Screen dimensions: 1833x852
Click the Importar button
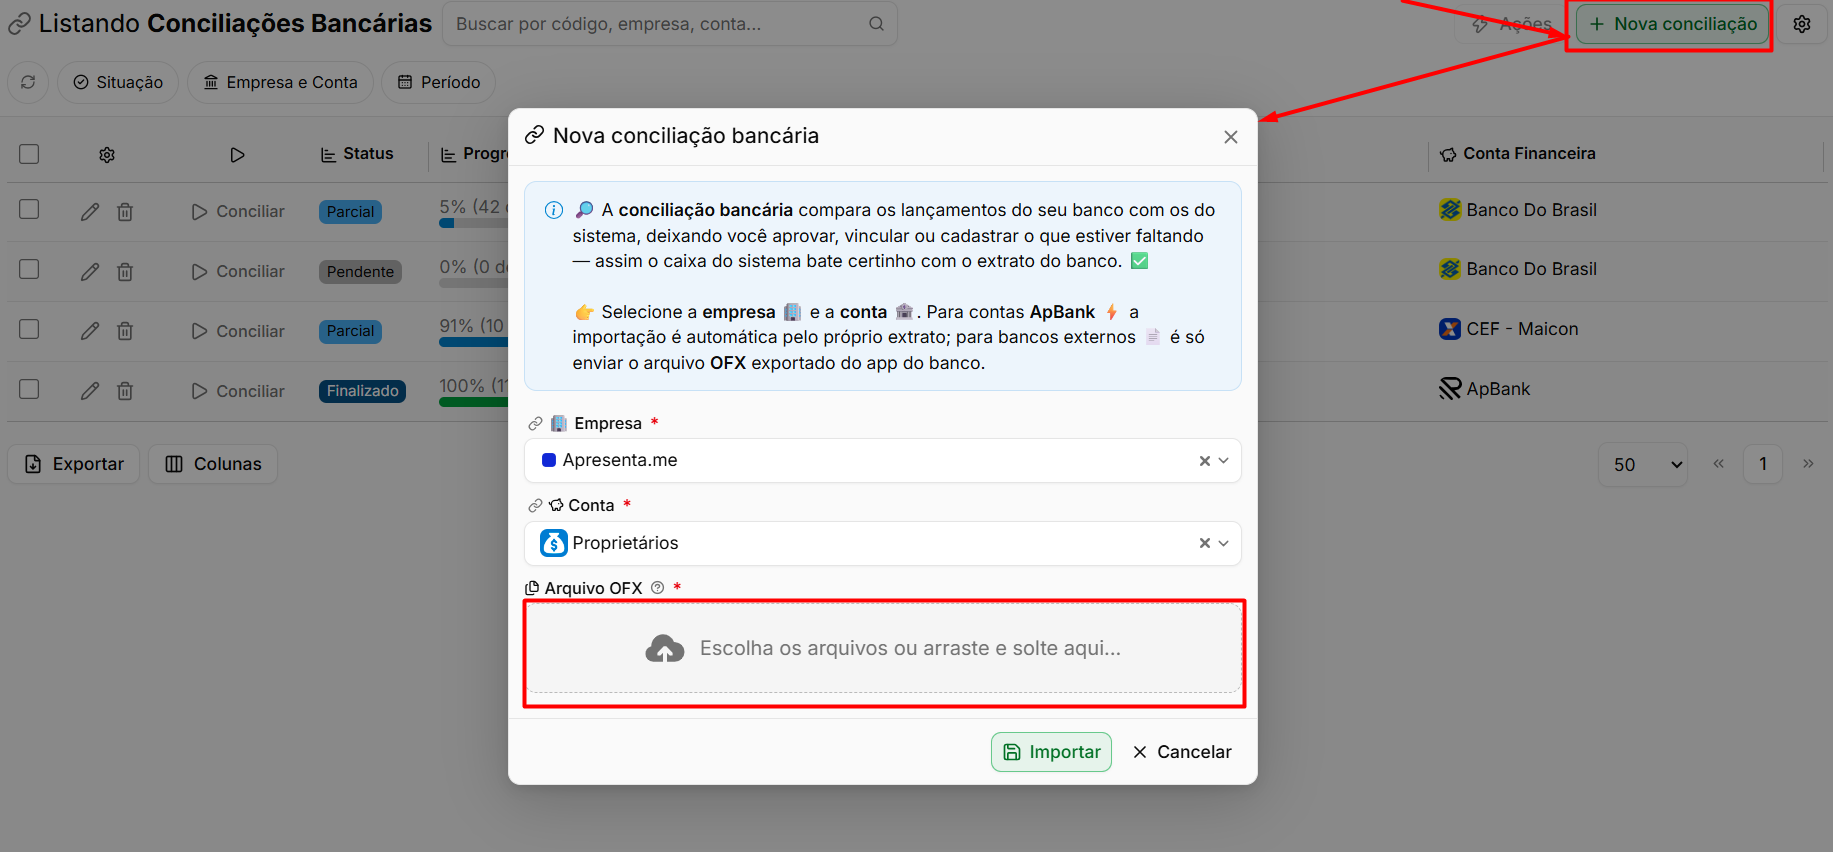point(1051,752)
